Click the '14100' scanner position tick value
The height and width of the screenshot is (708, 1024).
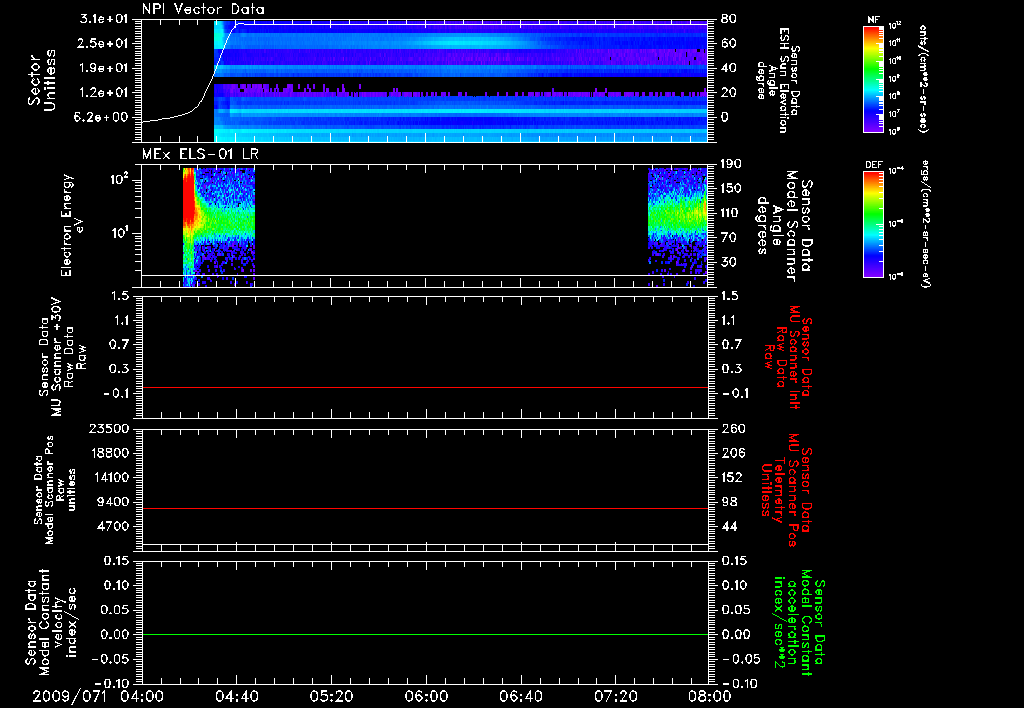[110, 477]
